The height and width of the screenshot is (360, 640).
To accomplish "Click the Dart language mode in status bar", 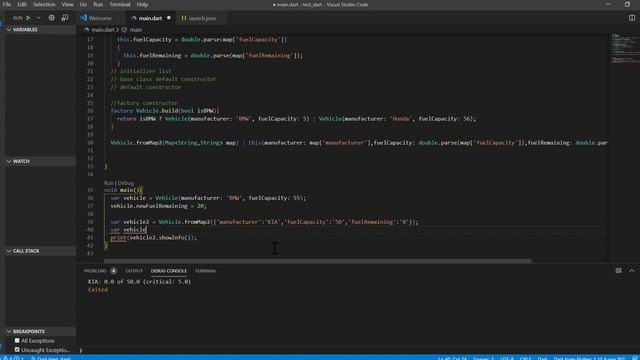I will pos(542,358).
